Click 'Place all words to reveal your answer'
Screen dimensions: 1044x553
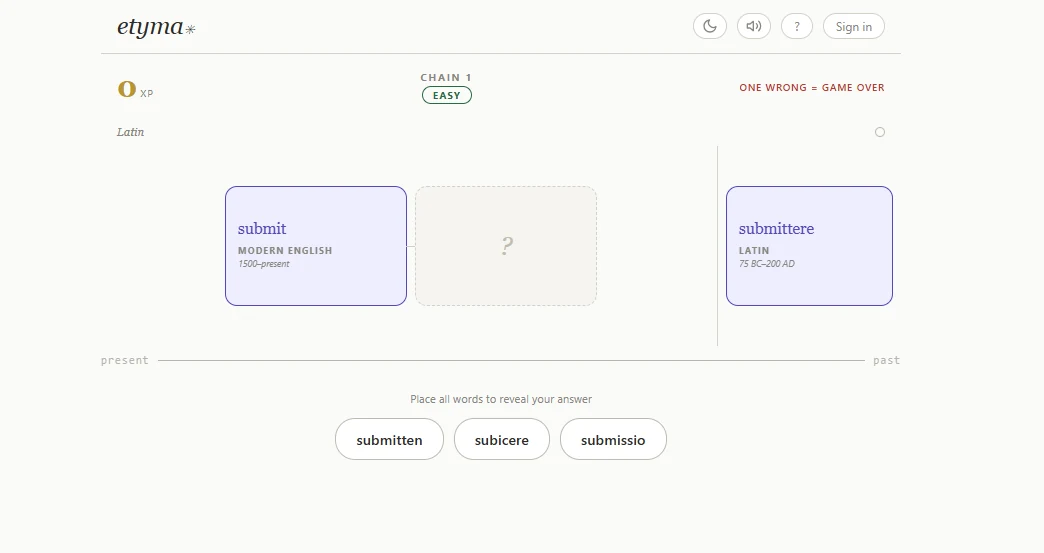click(501, 399)
